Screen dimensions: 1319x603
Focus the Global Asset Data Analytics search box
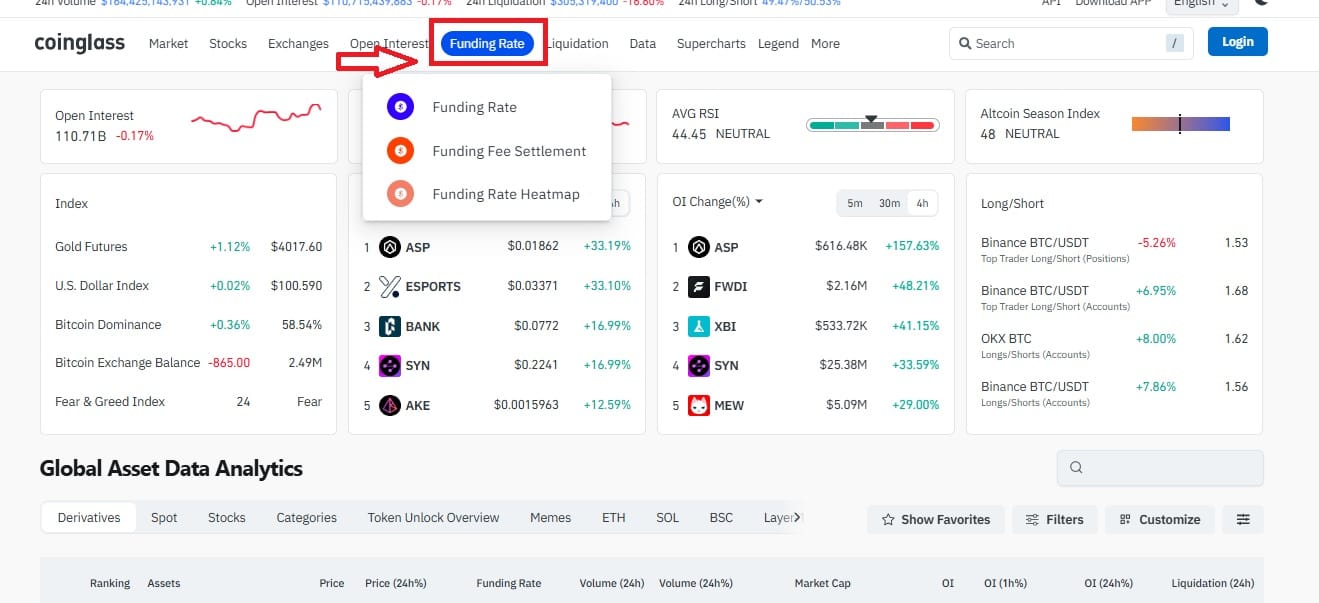(x=1160, y=467)
